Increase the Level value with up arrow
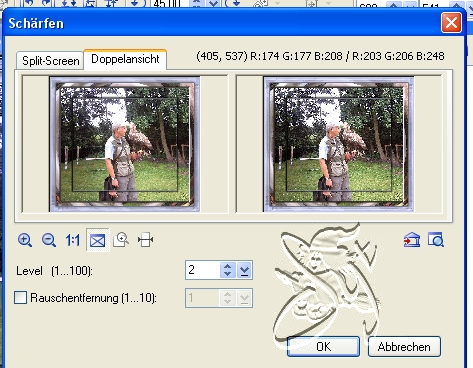 tap(228, 266)
